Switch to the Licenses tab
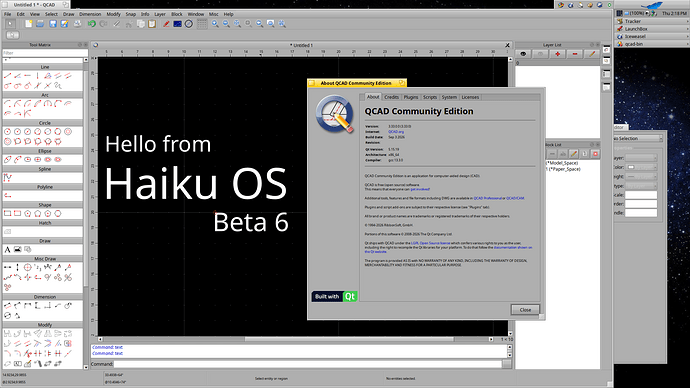 tap(470, 97)
